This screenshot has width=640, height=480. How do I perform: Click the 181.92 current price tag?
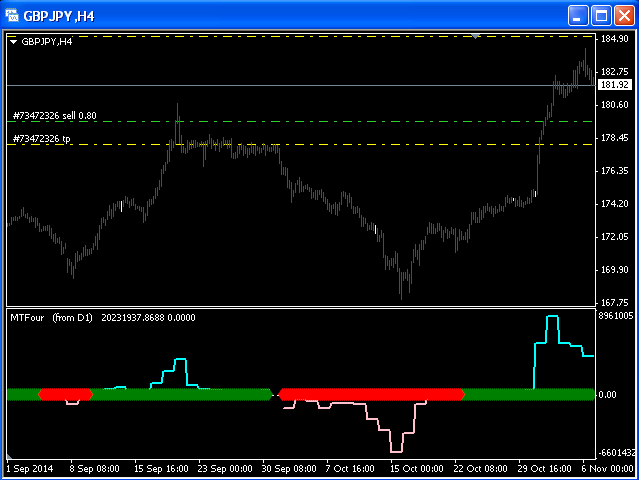point(614,86)
